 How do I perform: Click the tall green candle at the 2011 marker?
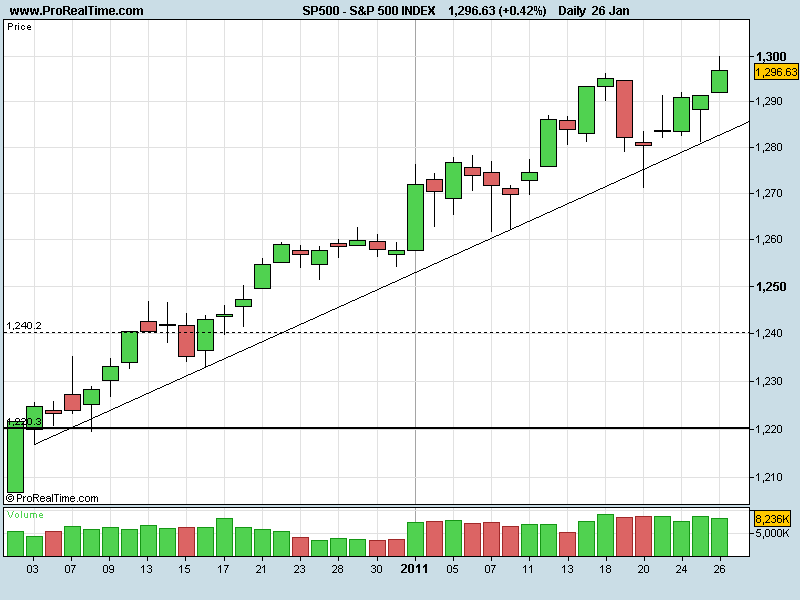point(415,217)
